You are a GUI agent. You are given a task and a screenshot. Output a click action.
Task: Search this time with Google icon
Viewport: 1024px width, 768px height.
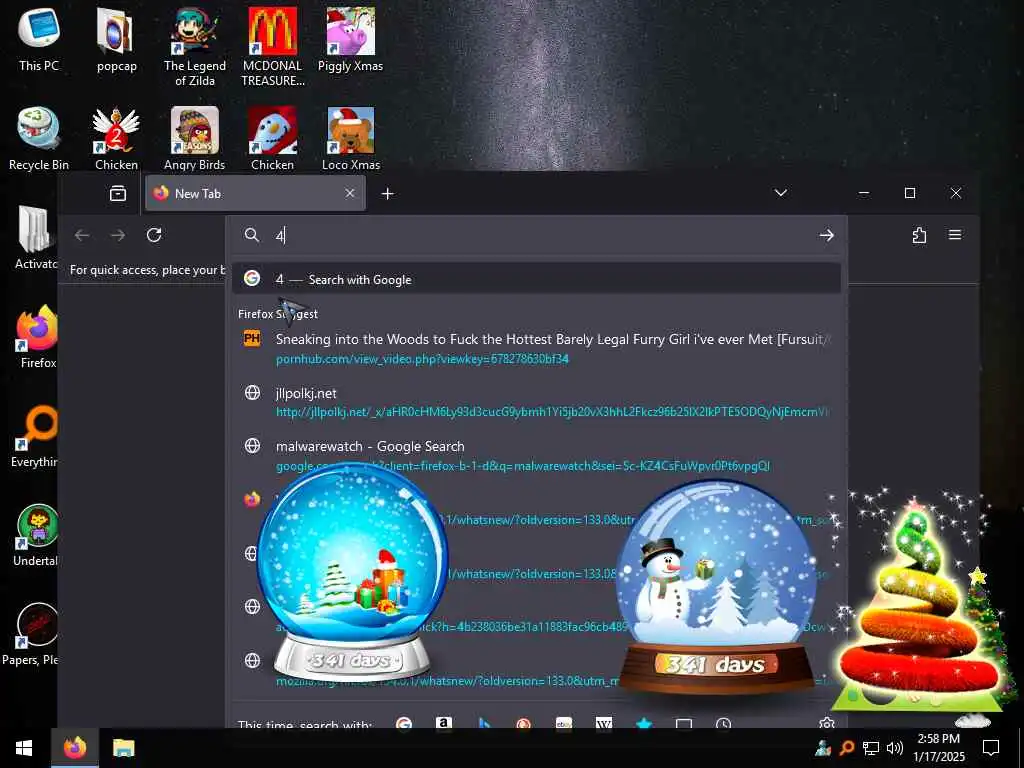(x=404, y=722)
